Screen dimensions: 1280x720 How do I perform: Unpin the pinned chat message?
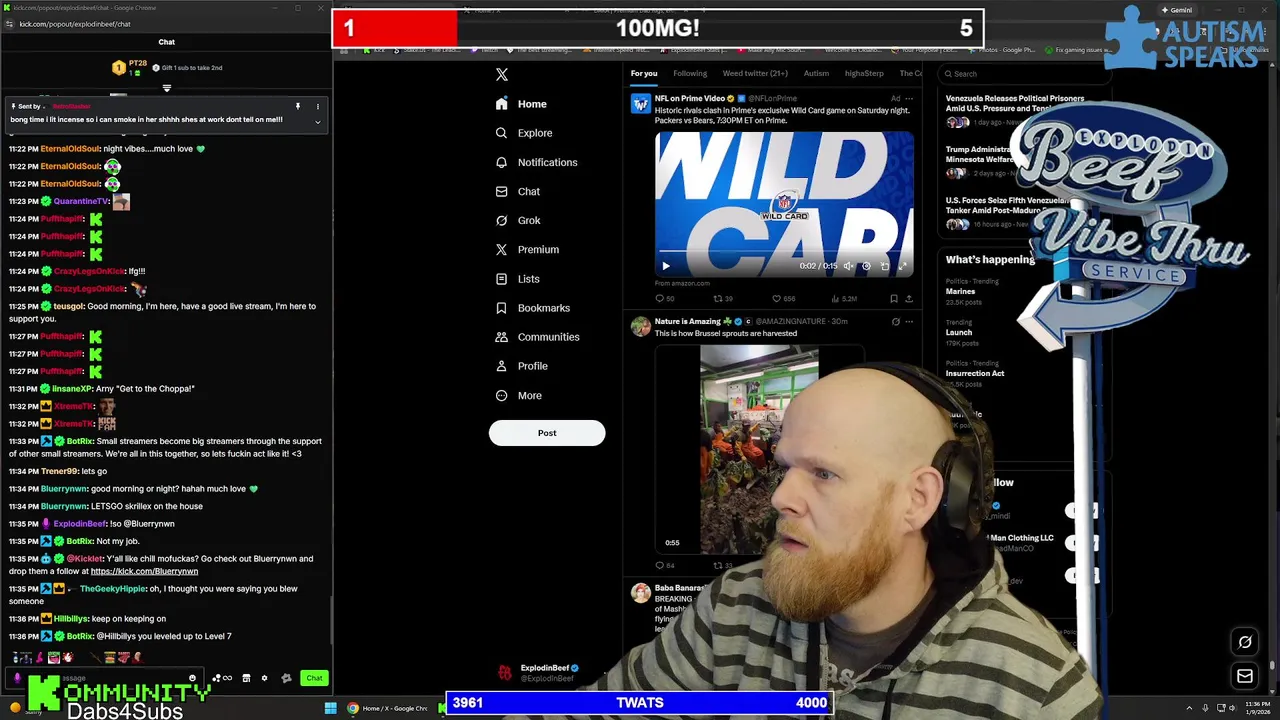[x=297, y=106]
